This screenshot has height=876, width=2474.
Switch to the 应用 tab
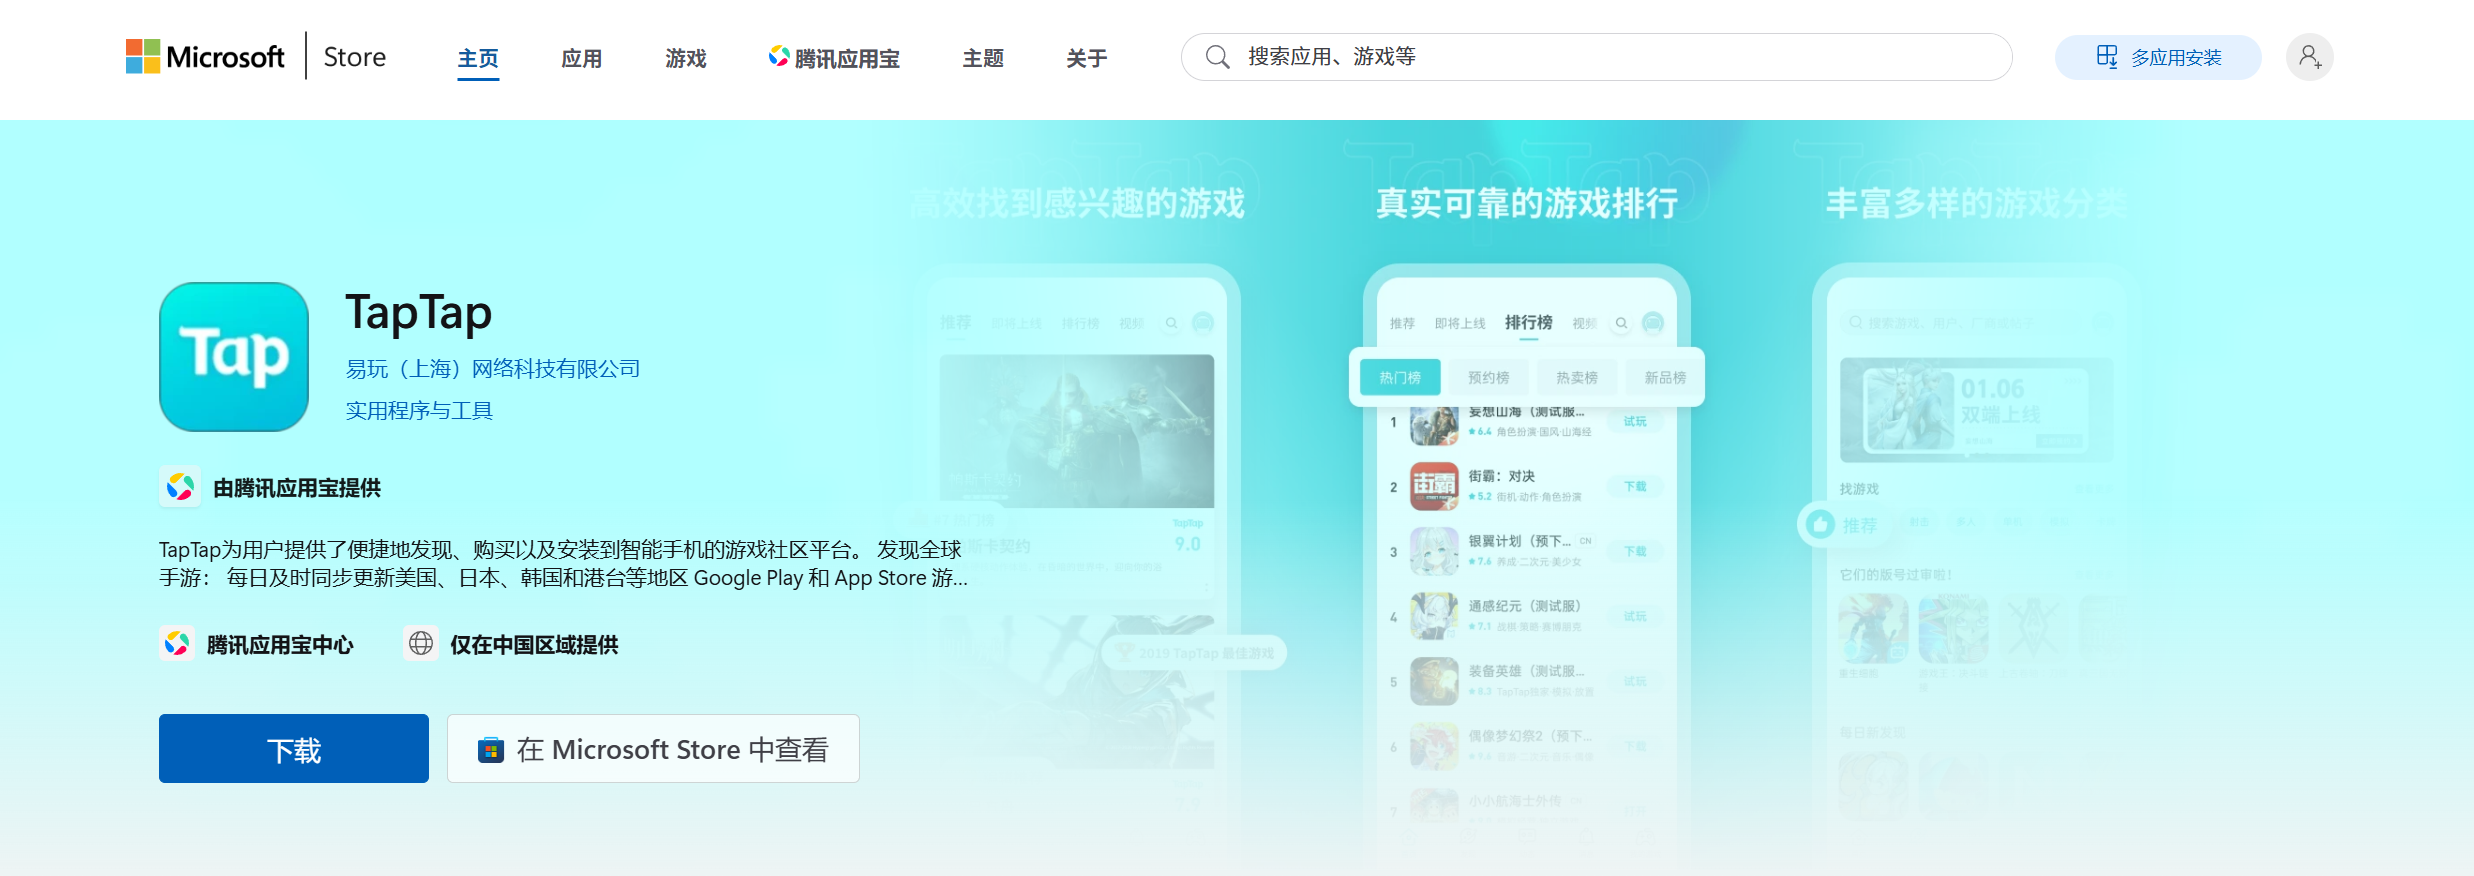pos(581,59)
